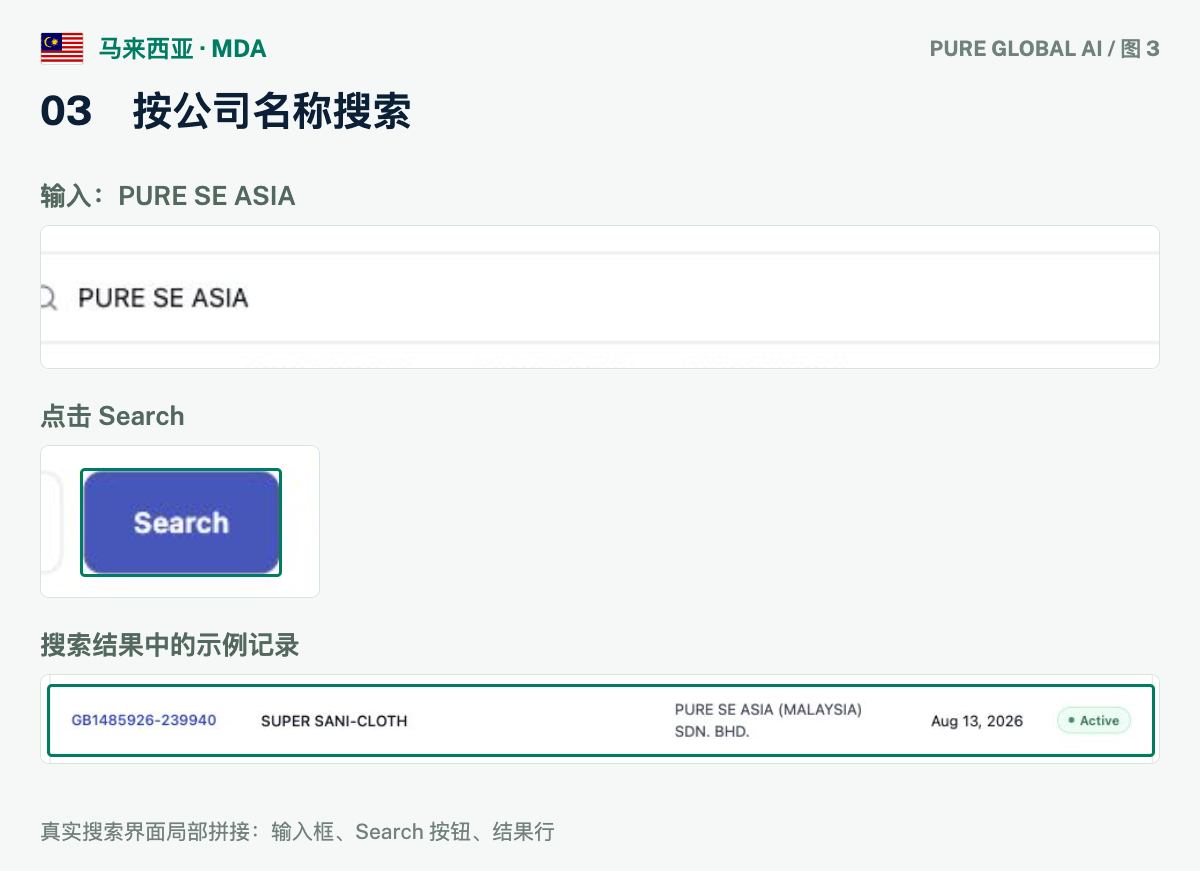Click the magnifier icon in the search box
1200x871 pixels.
48,297
